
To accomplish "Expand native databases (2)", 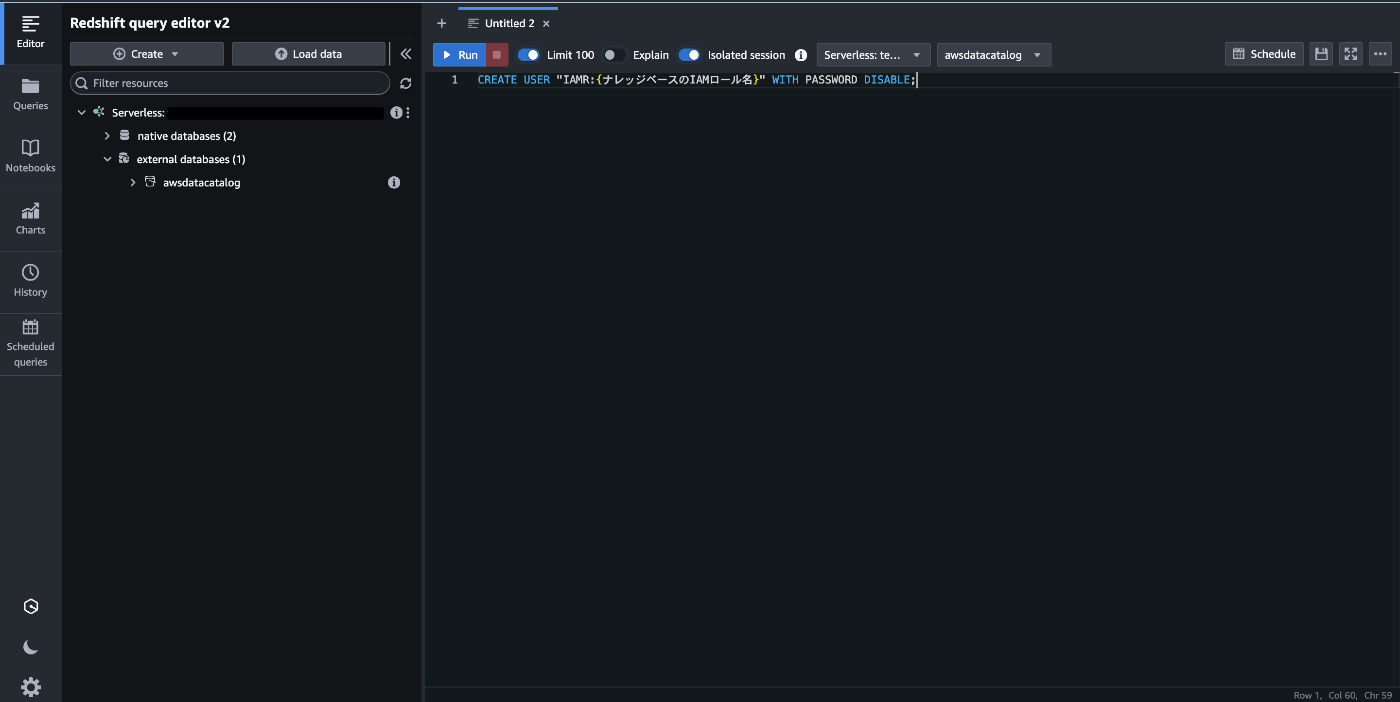I will click(x=107, y=136).
